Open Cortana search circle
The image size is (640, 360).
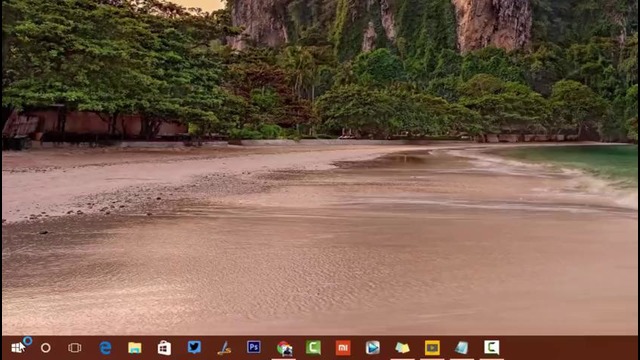click(x=46, y=348)
